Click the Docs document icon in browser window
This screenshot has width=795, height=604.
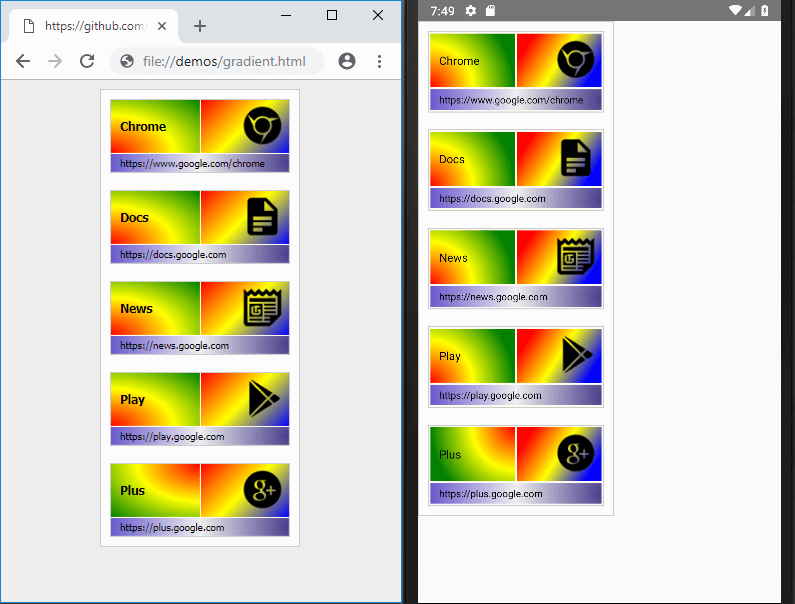(x=262, y=217)
